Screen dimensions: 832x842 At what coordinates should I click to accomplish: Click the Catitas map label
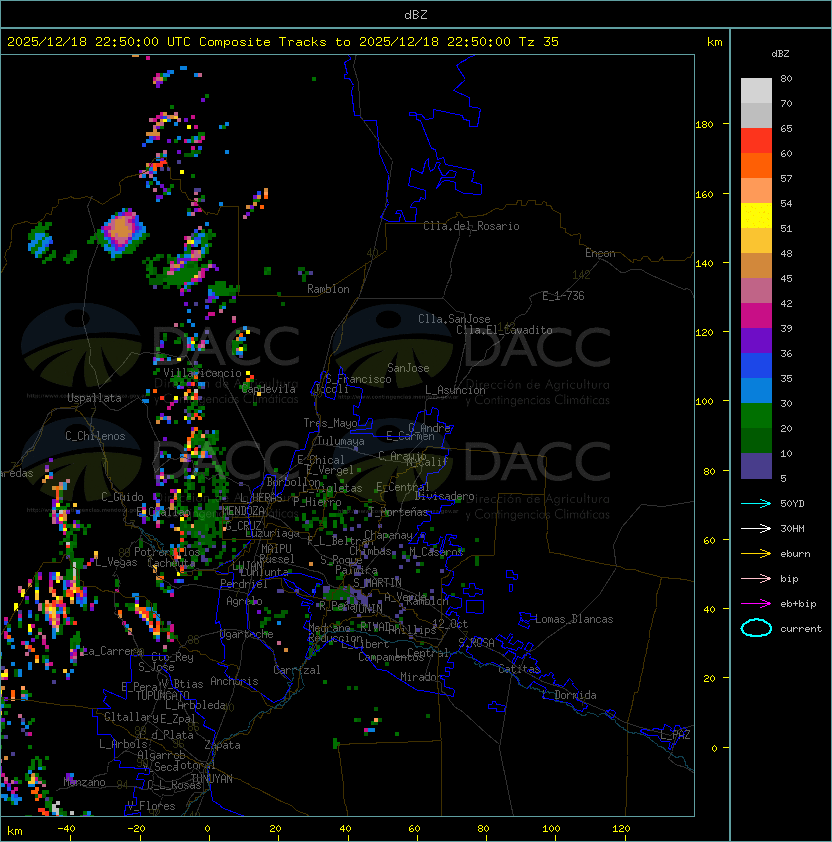[x=519, y=669]
